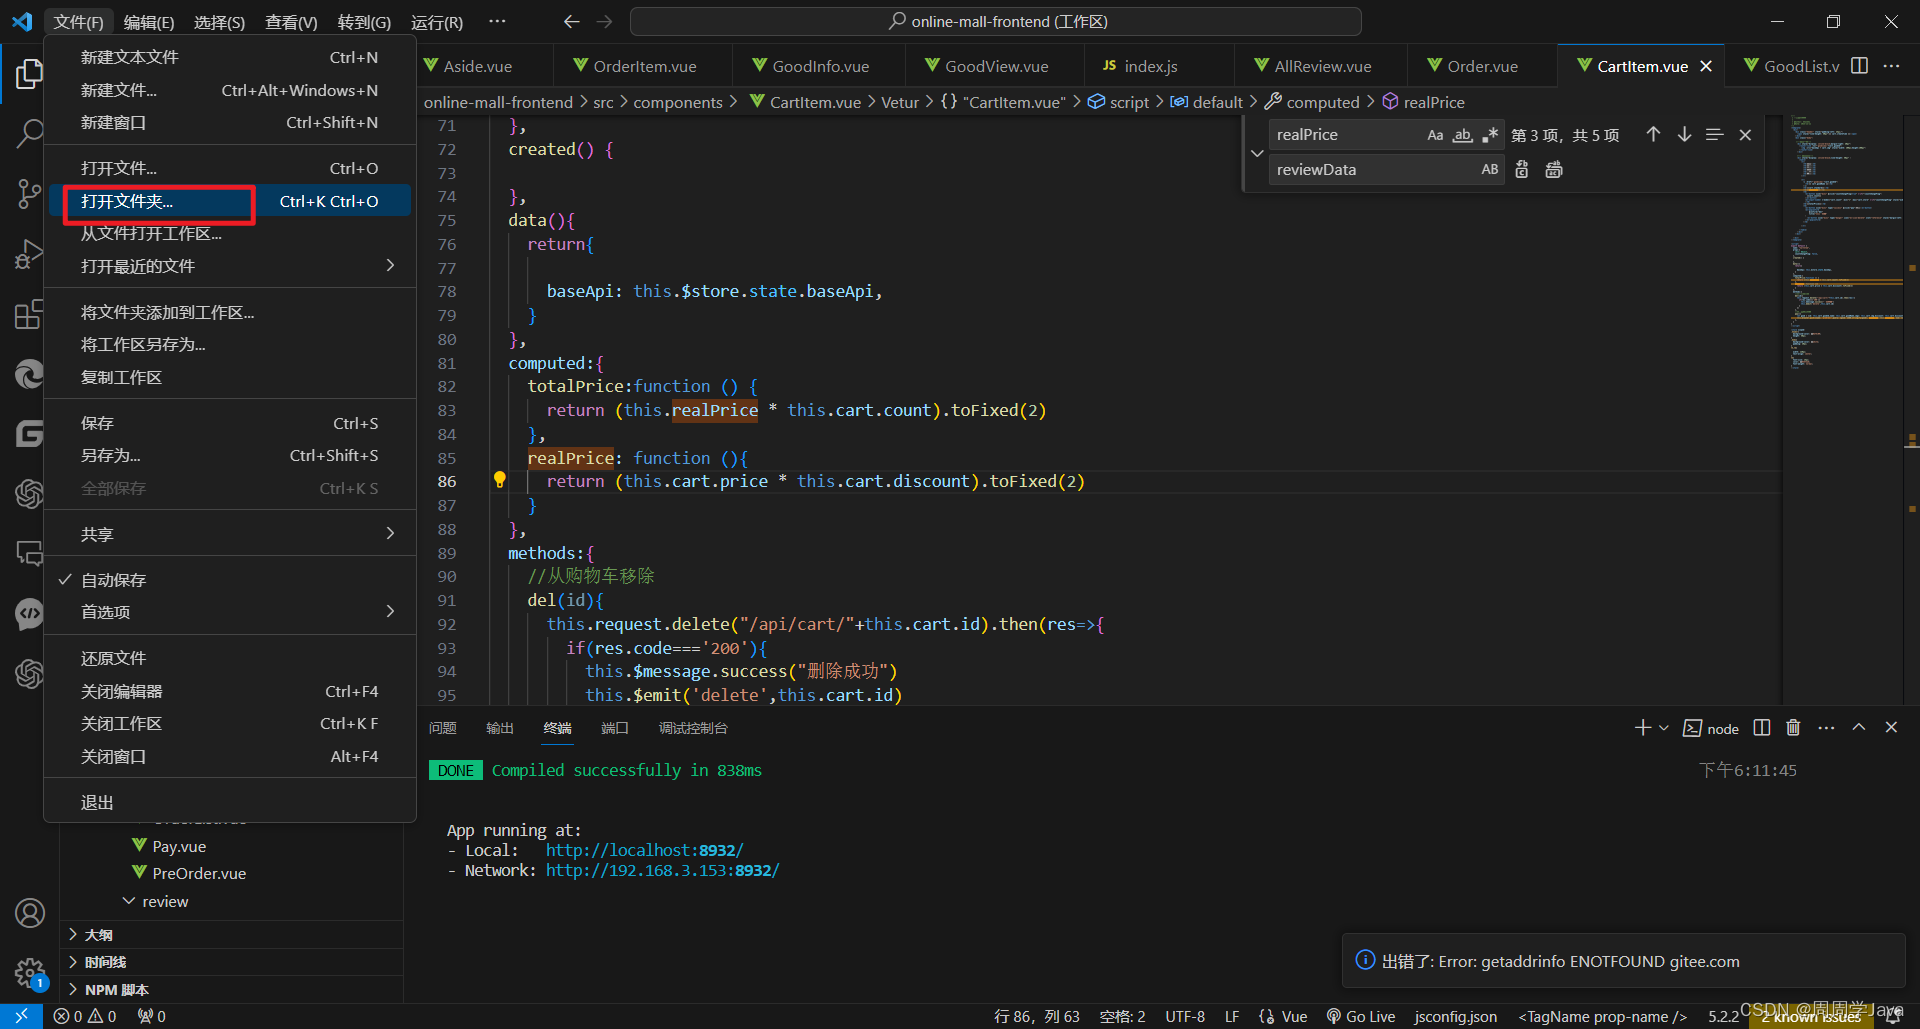Navigate back with the left arrow

click(572, 21)
